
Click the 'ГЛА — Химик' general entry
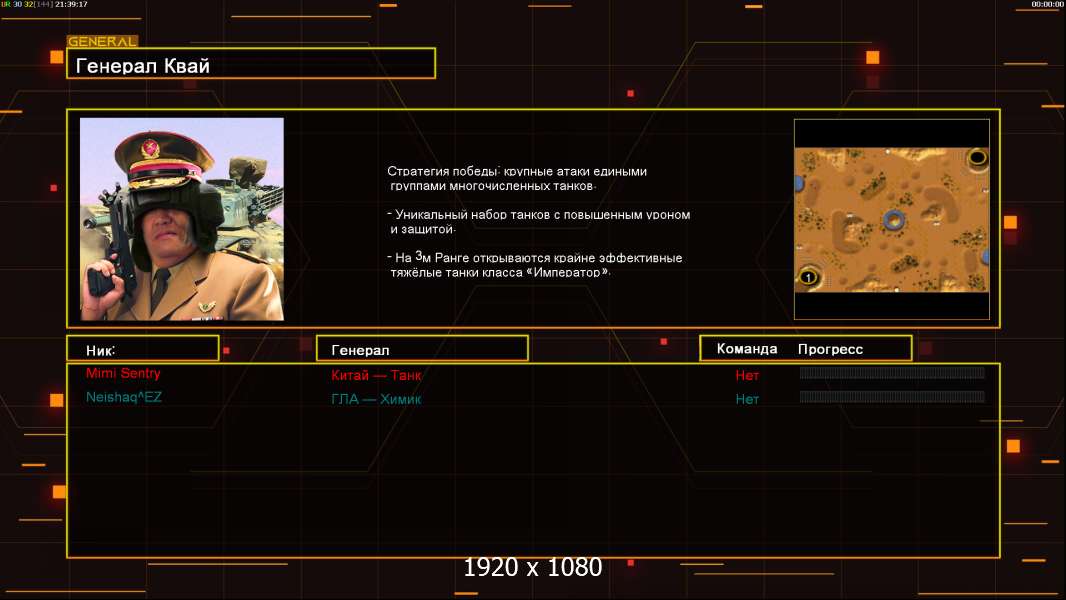[x=376, y=400]
